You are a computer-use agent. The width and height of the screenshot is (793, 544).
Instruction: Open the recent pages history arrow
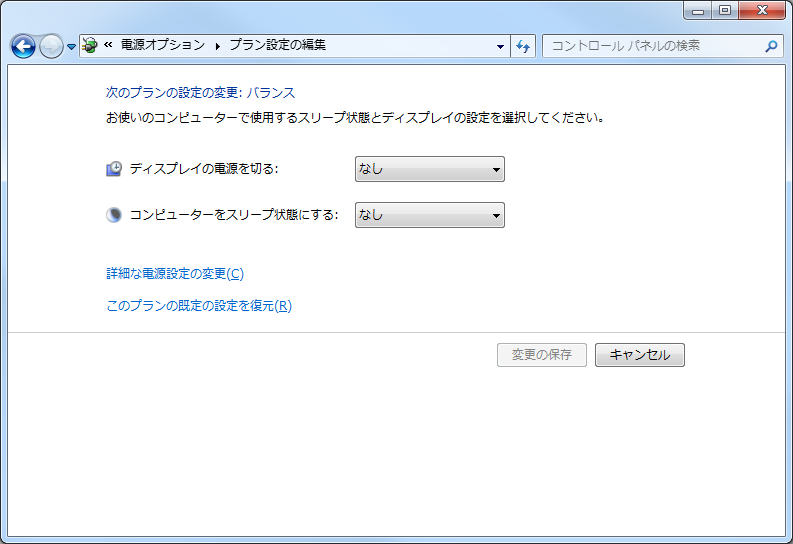71,47
